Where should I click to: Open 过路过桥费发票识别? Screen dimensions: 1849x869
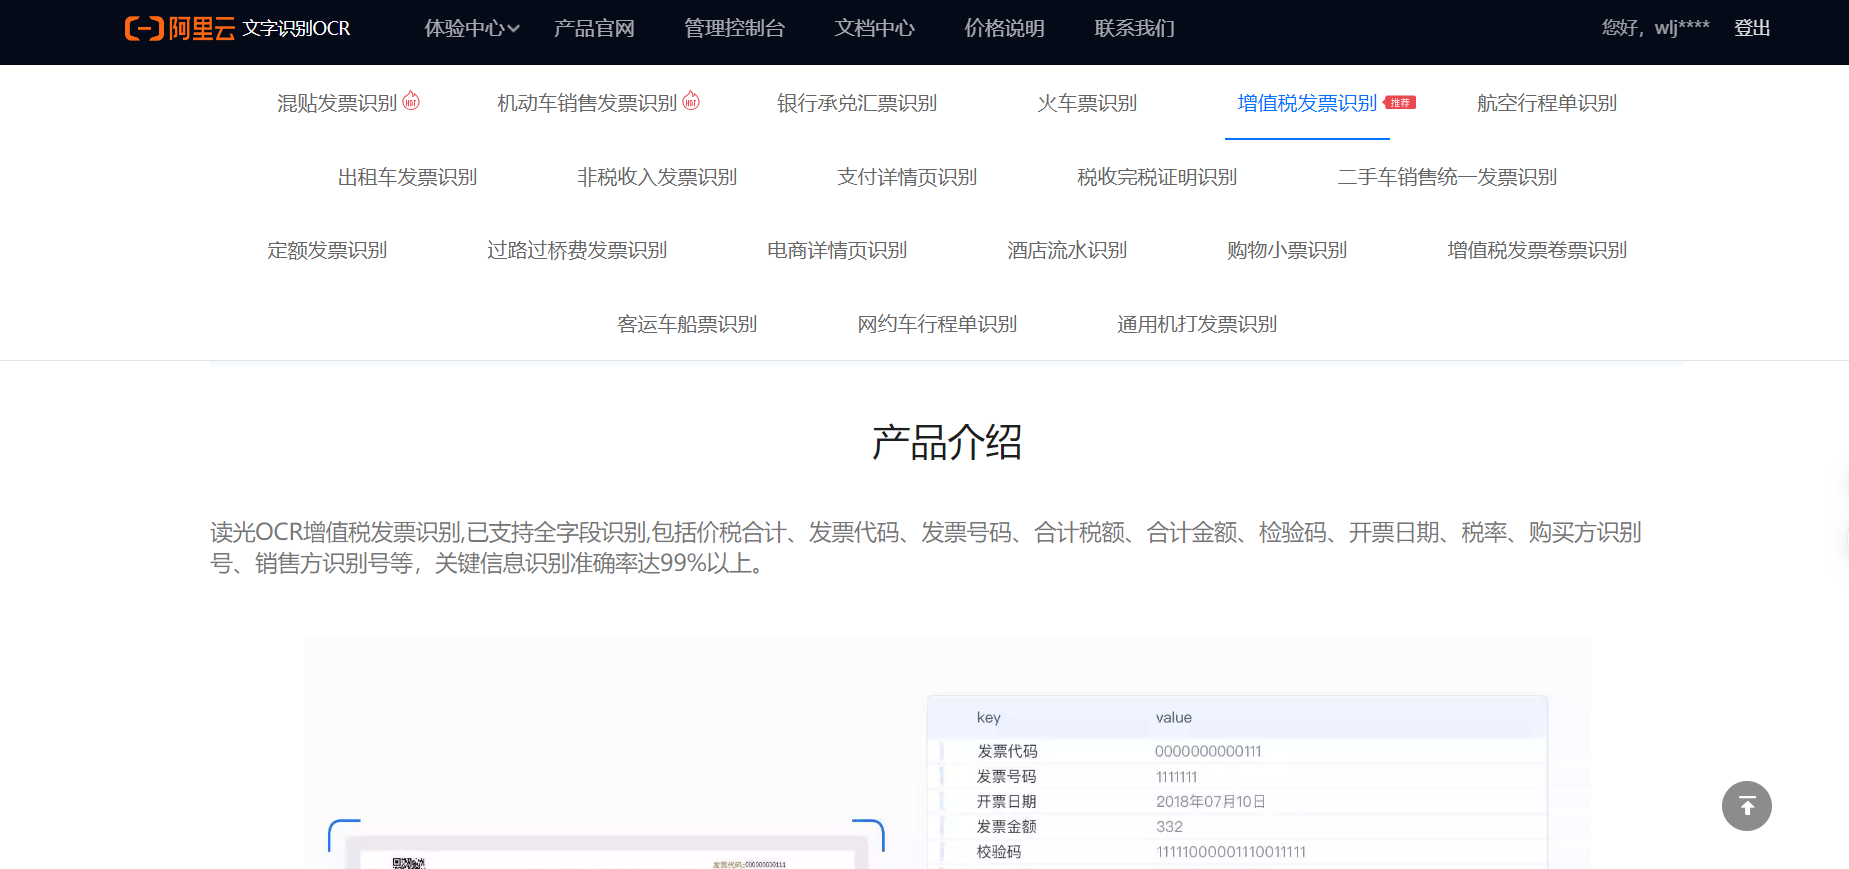coord(577,250)
